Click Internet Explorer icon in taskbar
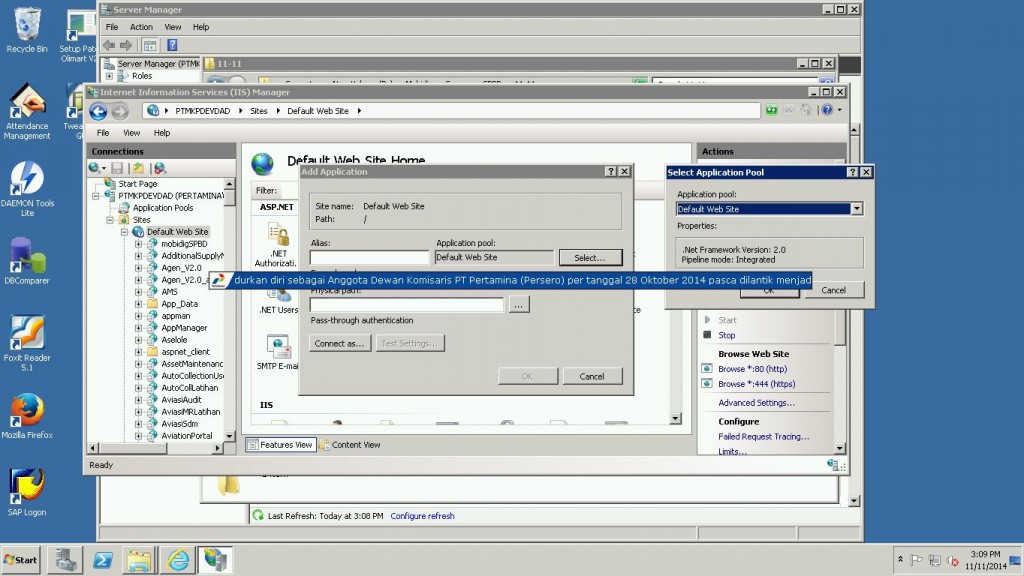 [177, 560]
